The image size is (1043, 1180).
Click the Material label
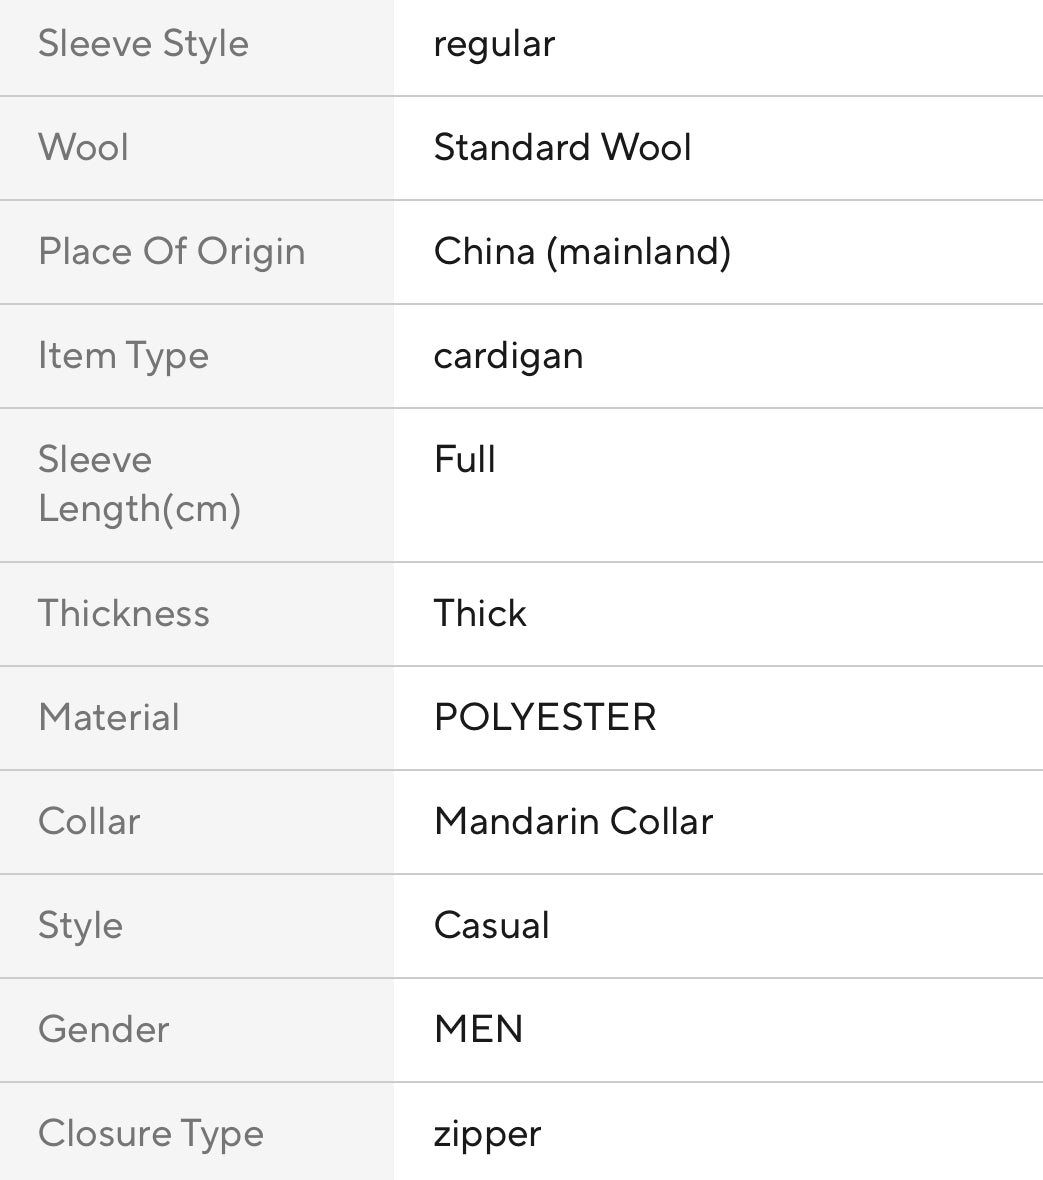pyautogui.click(x=109, y=718)
